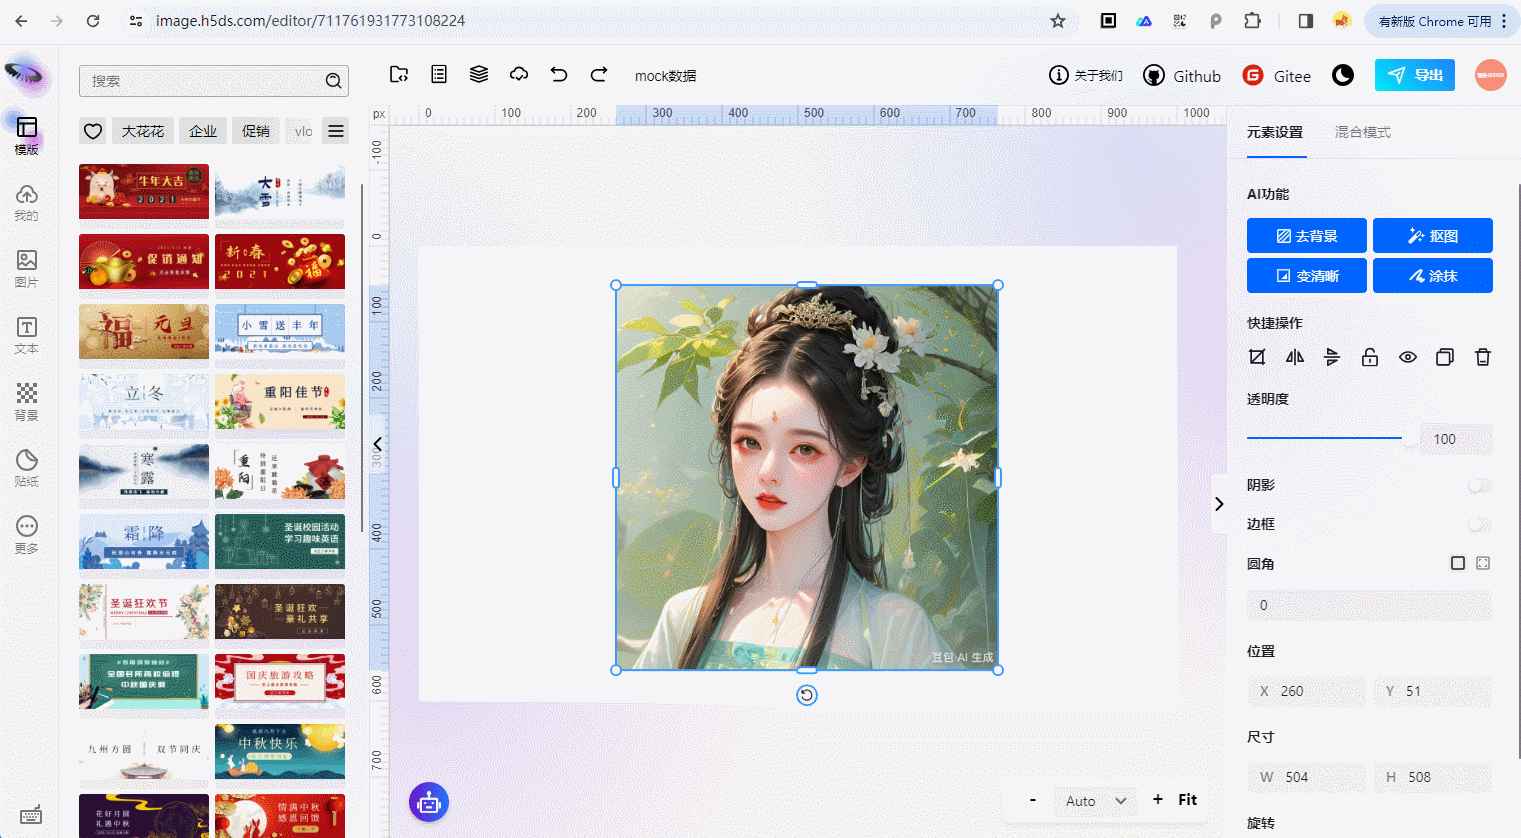Redo the last action

pos(599,74)
